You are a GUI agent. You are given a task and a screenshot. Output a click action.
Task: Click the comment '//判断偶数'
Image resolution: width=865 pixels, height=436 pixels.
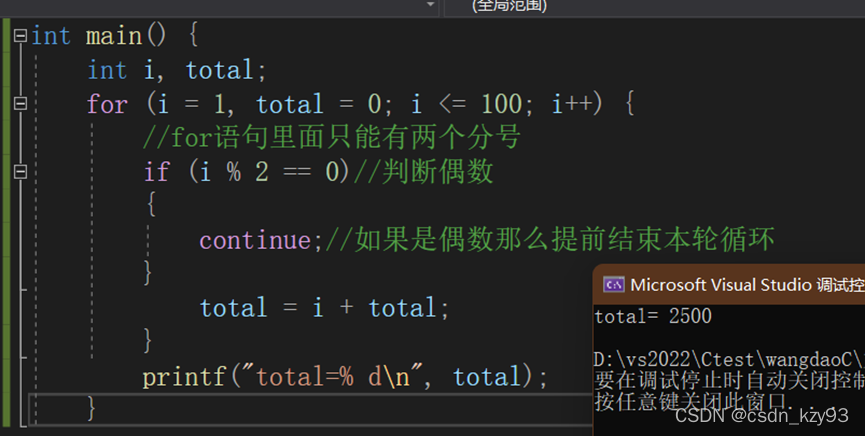[x=423, y=172]
